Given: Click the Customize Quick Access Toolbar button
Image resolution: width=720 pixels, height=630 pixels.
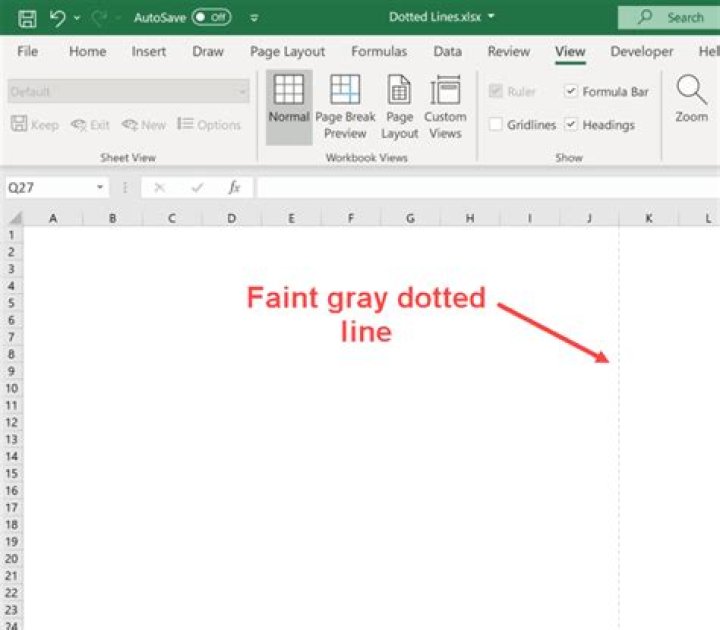Looking at the screenshot, I should (254, 18).
